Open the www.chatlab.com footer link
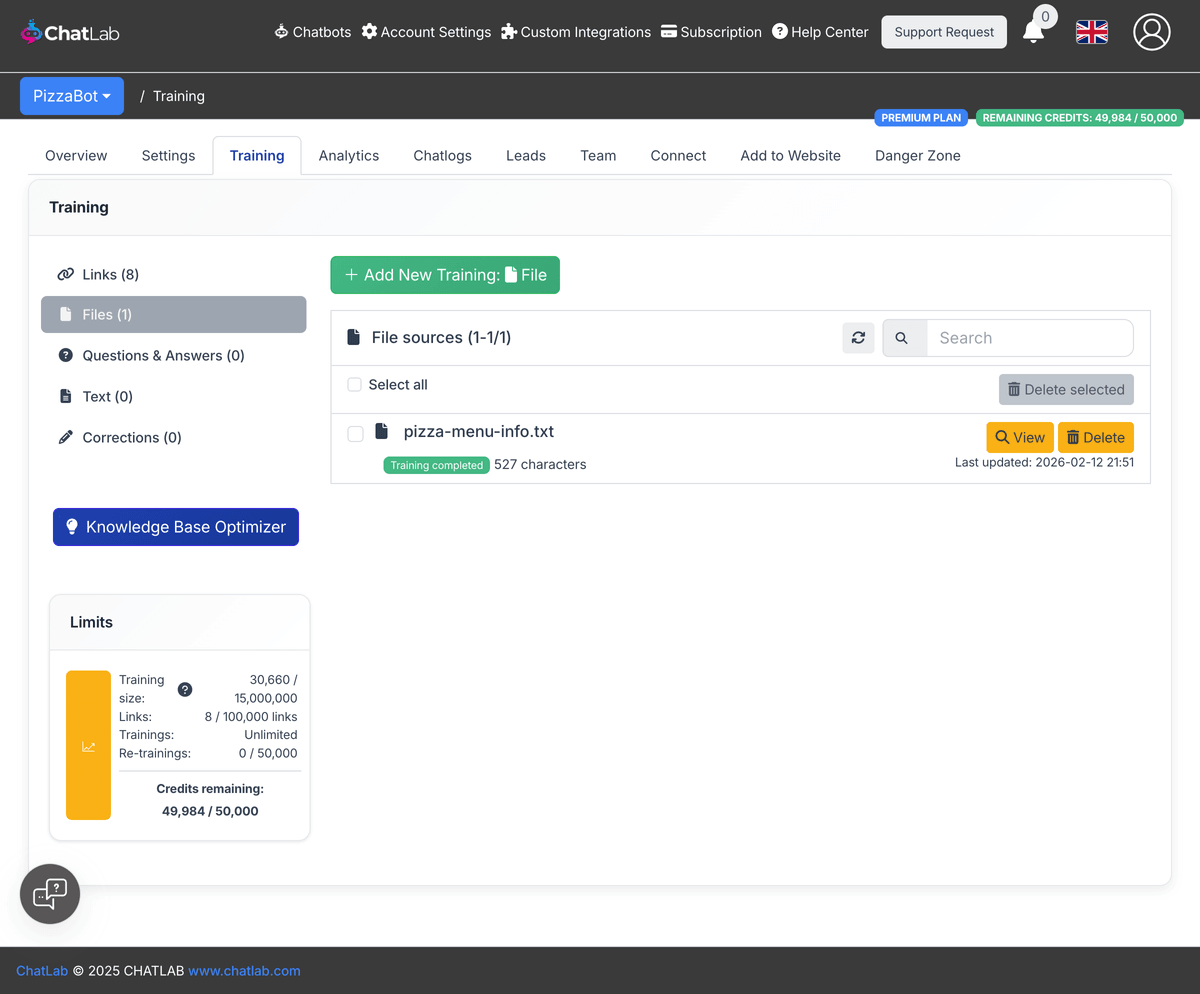Image resolution: width=1200 pixels, height=994 pixels. click(244, 971)
